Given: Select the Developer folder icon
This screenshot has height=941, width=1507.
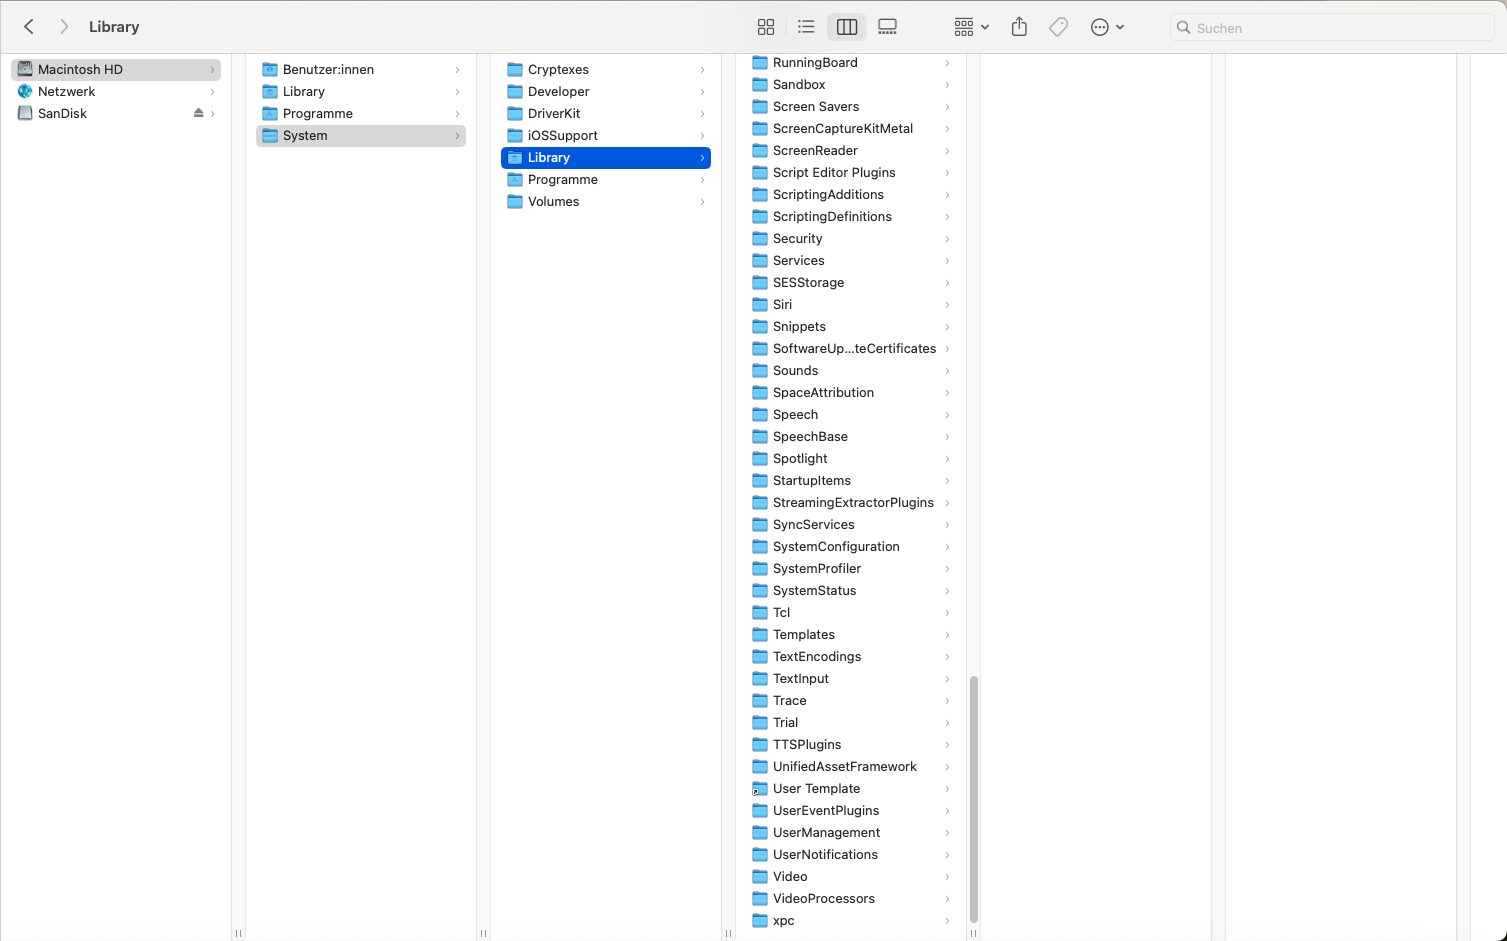Looking at the screenshot, I should (x=515, y=91).
